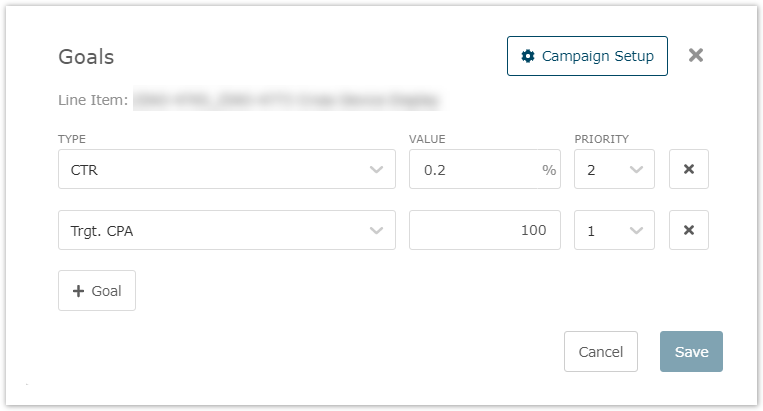Image resolution: width=763 pixels, height=411 pixels.
Task: Focus the Trgt. CPA value field showing 100
Action: click(x=484, y=231)
